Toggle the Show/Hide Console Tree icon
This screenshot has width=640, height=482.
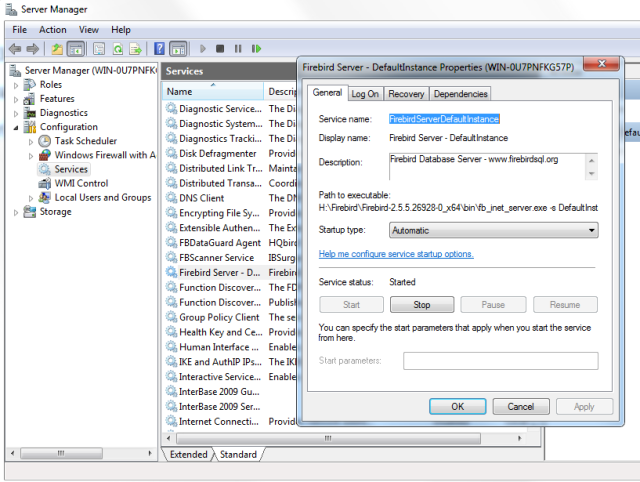[76, 49]
